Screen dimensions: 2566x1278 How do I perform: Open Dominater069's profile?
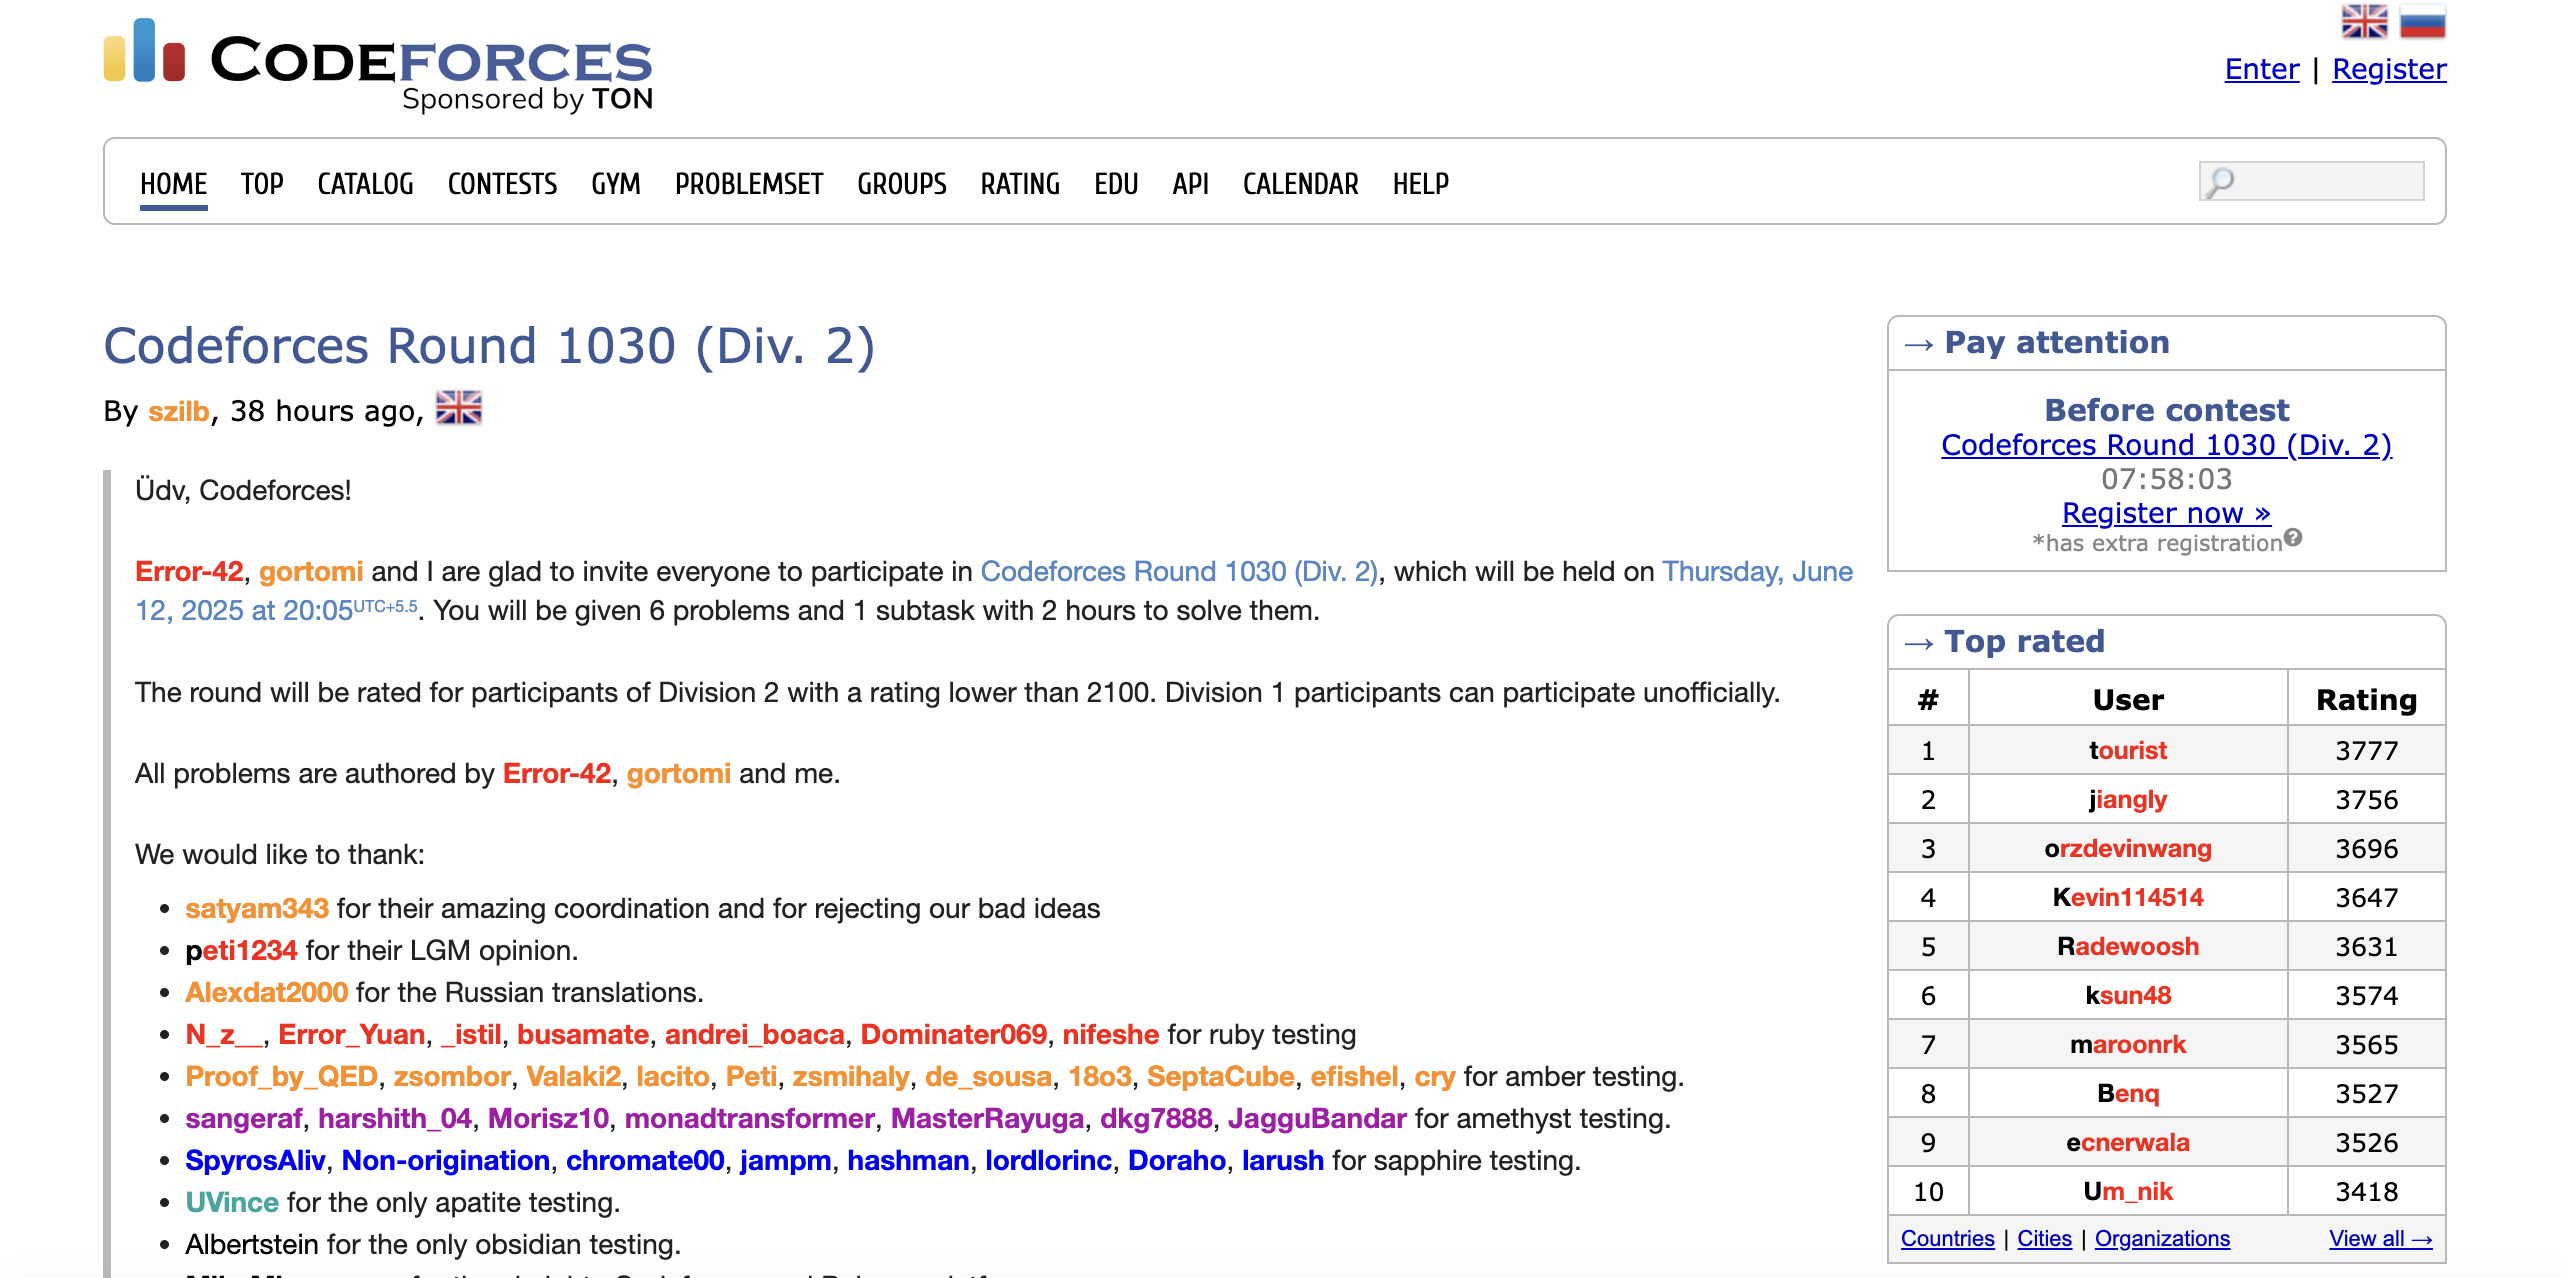coord(953,1034)
